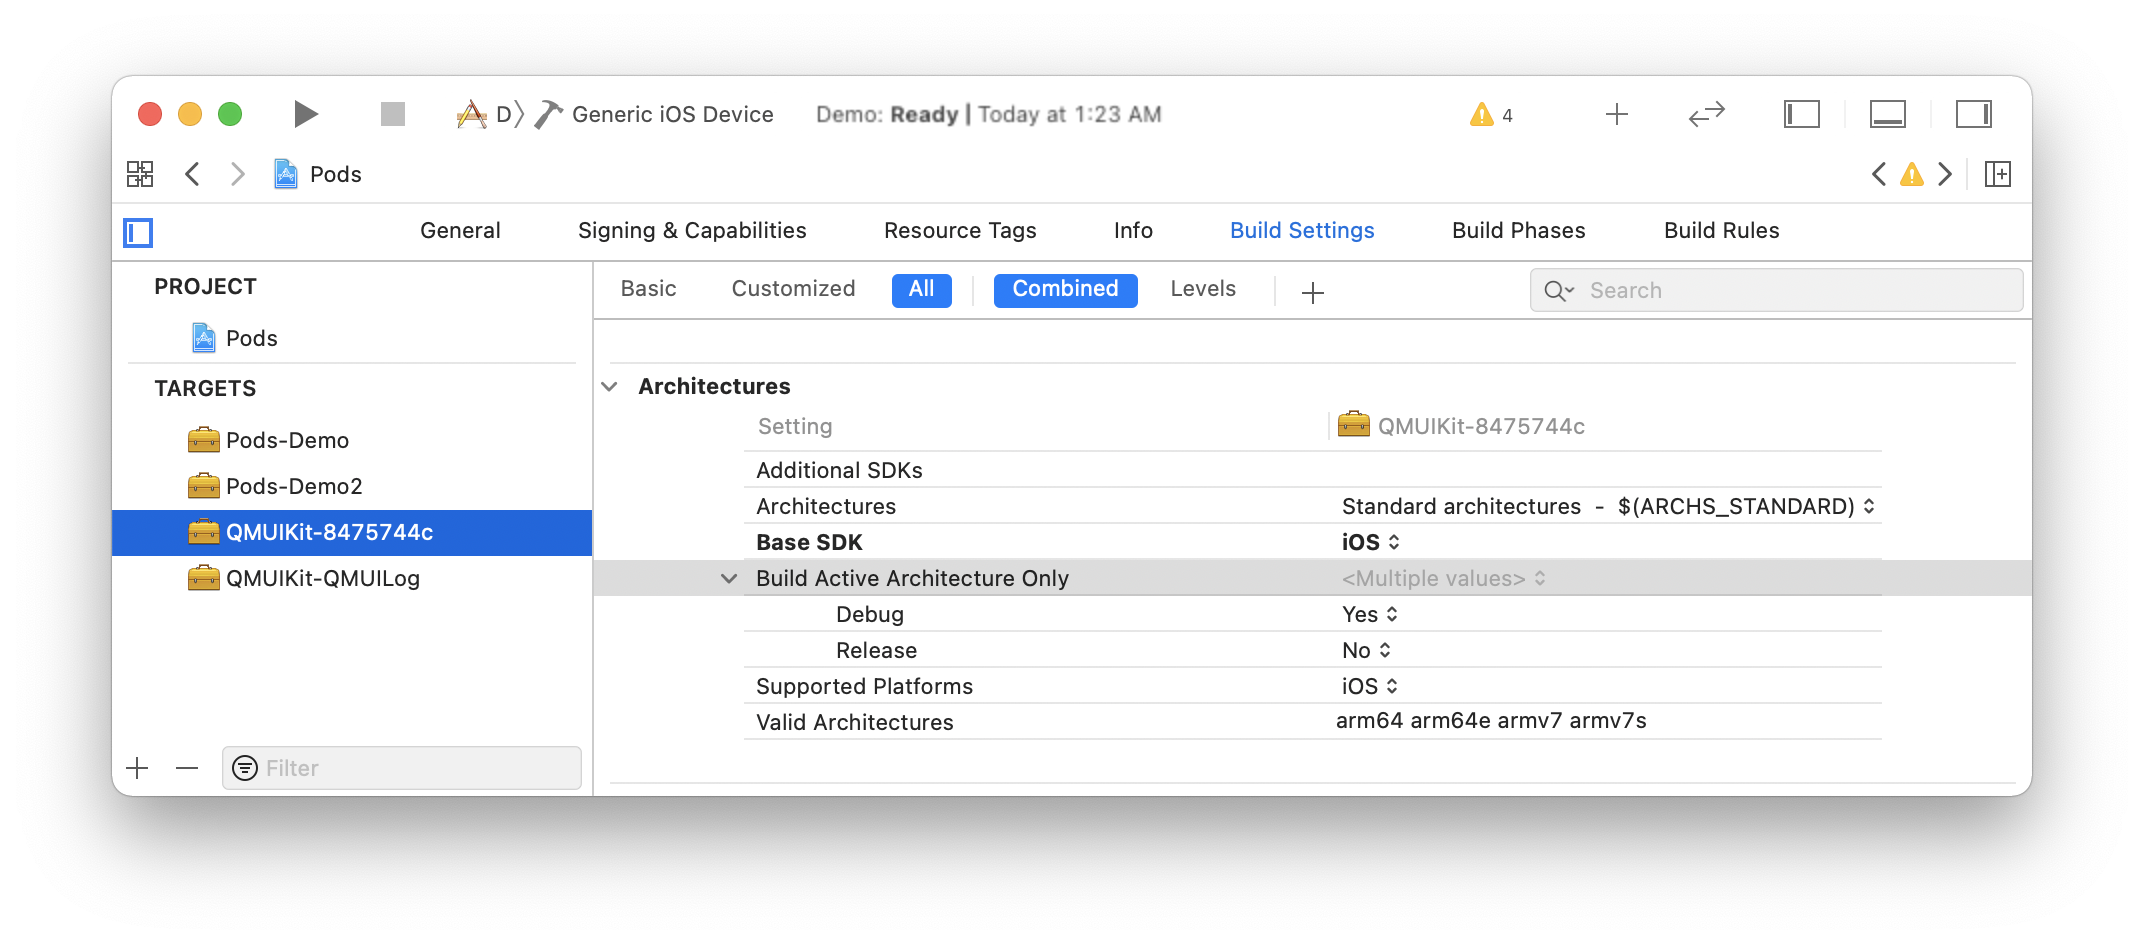Image resolution: width=2144 pixels, height=944 pixels.
Task: Toggle the debug area (bottom) panel
Action: (1888, 114)
